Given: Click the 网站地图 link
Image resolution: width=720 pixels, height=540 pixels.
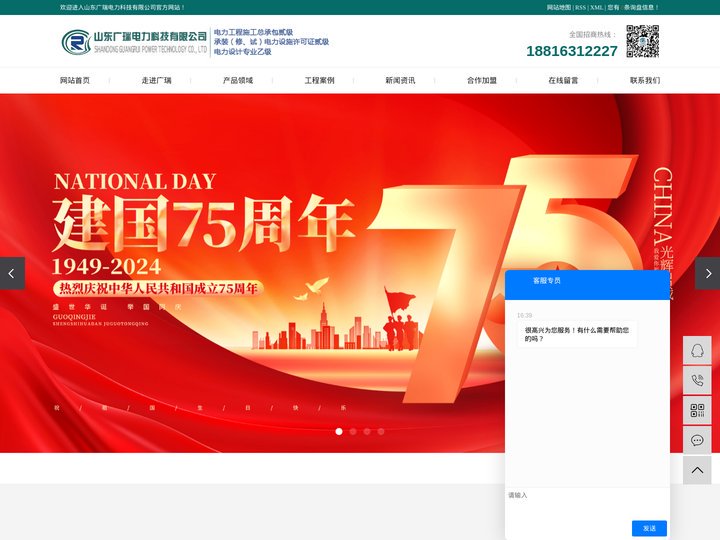Looking at the screenshot, I should click(559, 7).
